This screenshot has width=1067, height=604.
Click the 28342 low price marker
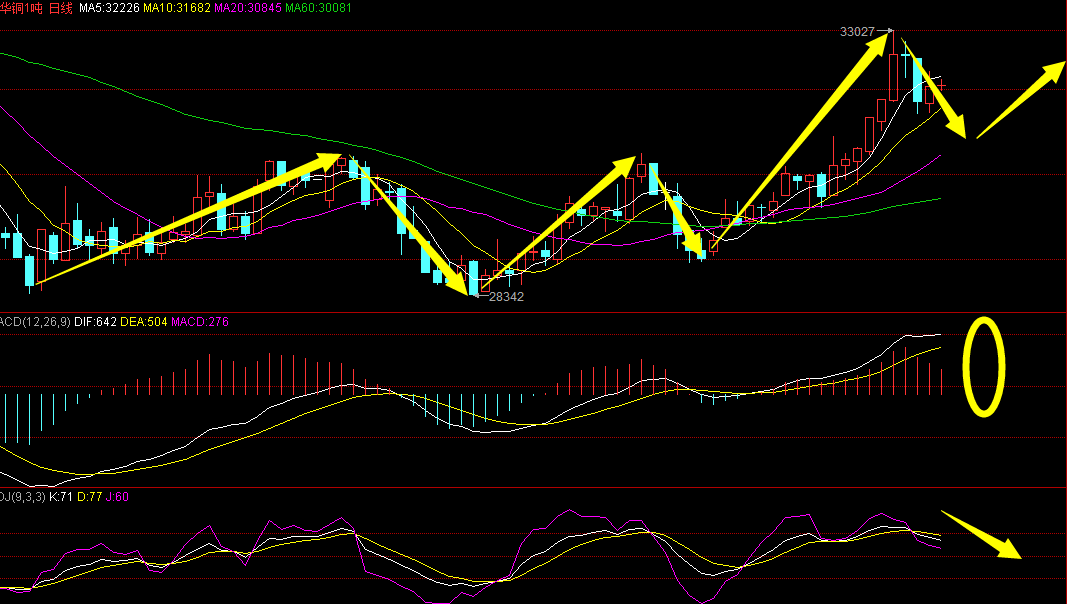tap(505, 297)
